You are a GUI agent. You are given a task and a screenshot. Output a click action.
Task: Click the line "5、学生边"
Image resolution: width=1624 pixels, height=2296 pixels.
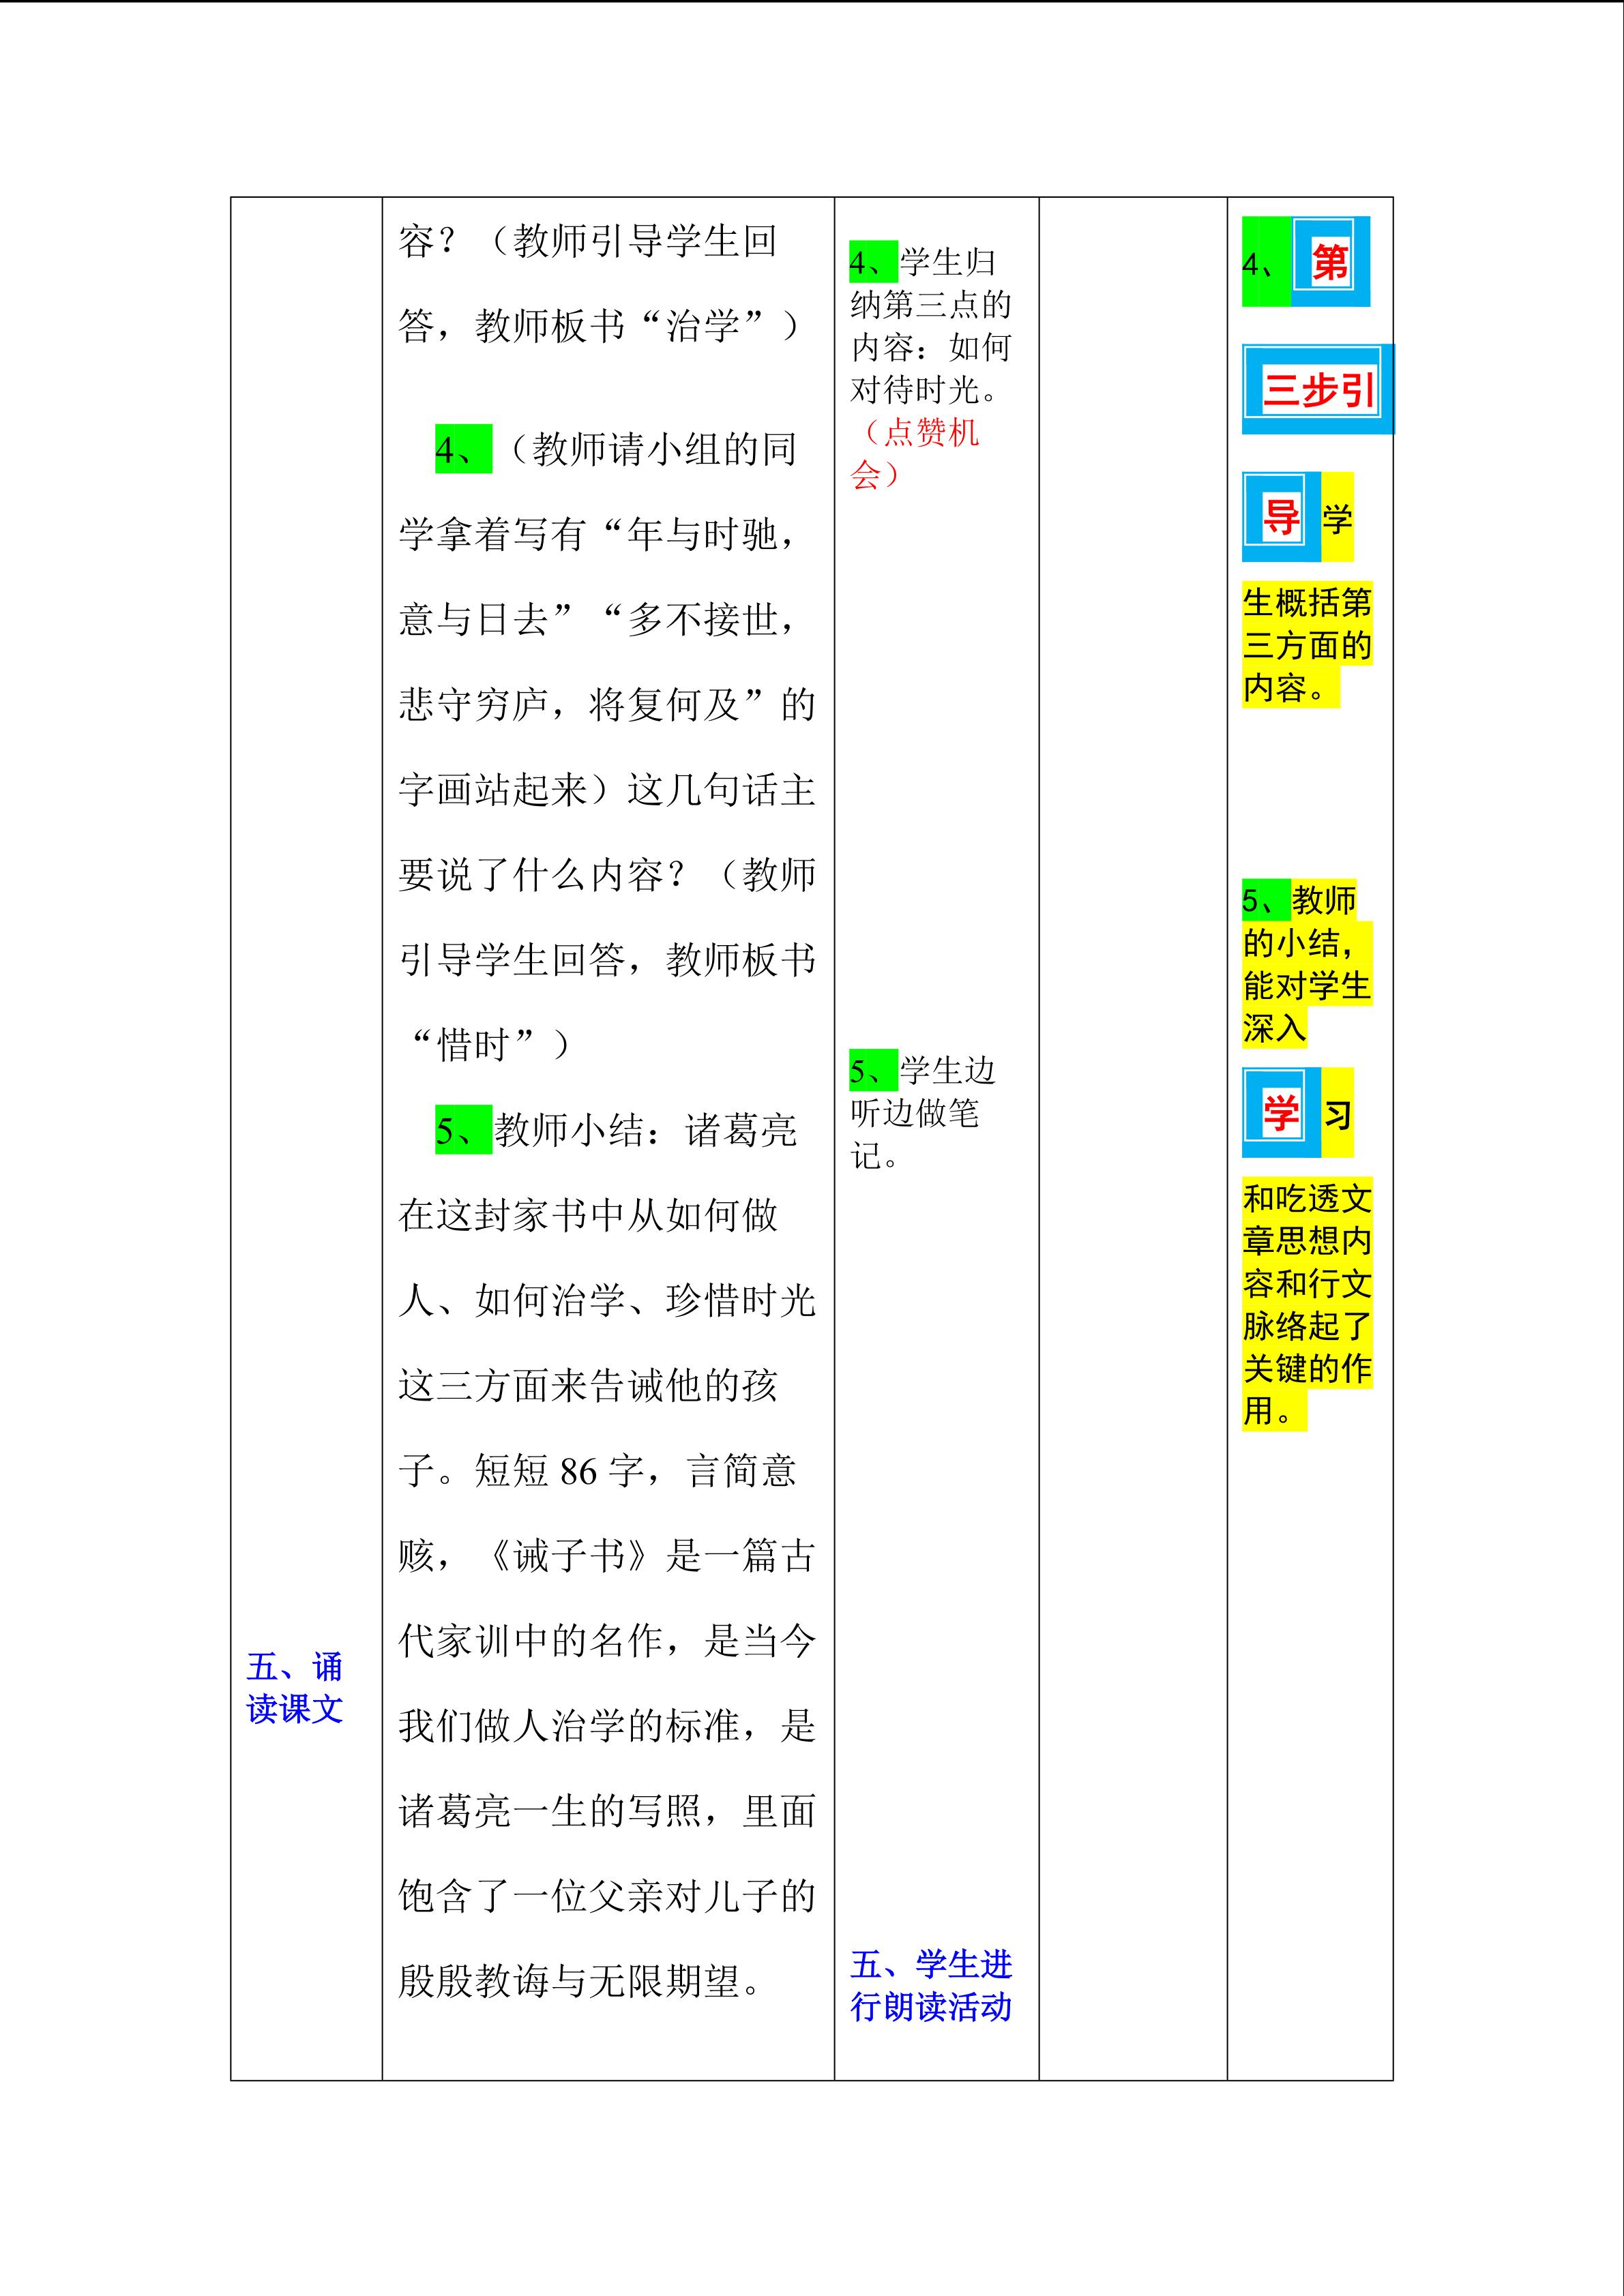[923, 1070]
